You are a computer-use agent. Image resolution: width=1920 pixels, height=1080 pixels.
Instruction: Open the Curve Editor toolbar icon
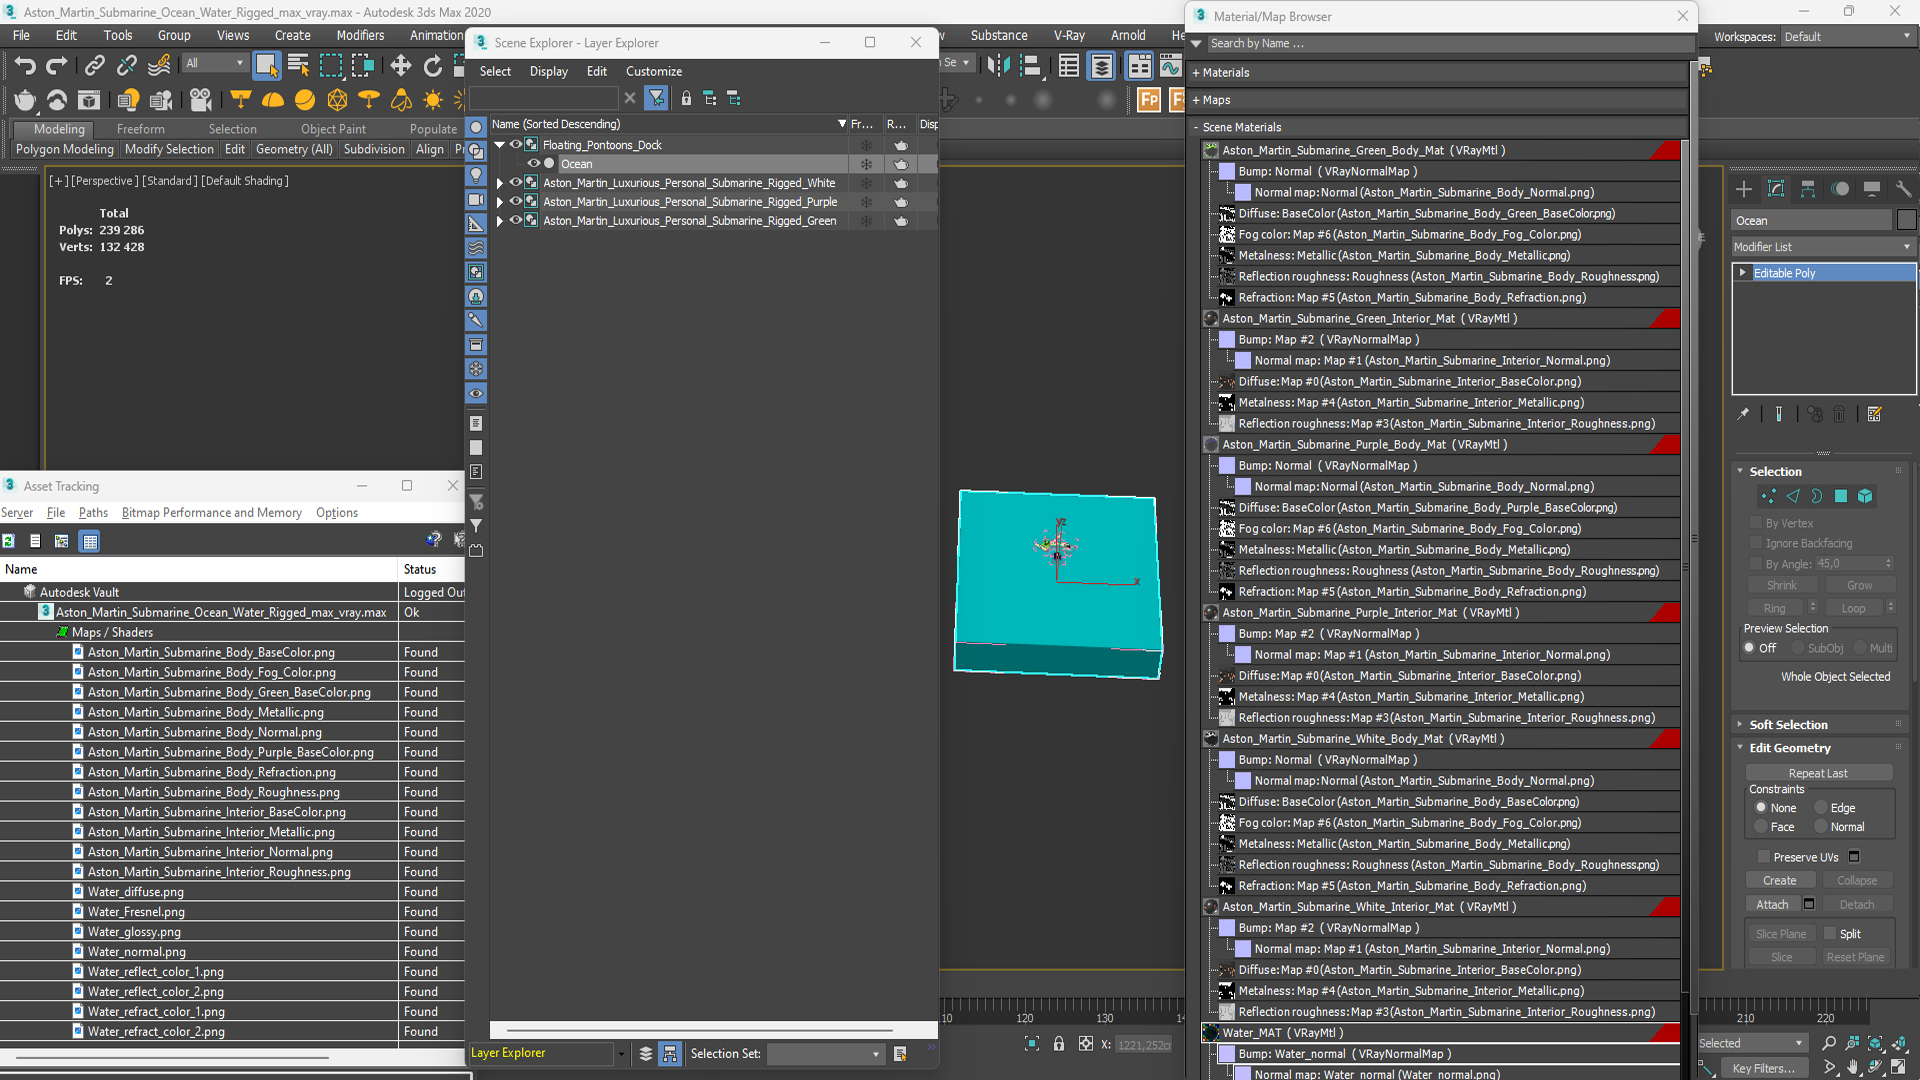point(1171,66)
